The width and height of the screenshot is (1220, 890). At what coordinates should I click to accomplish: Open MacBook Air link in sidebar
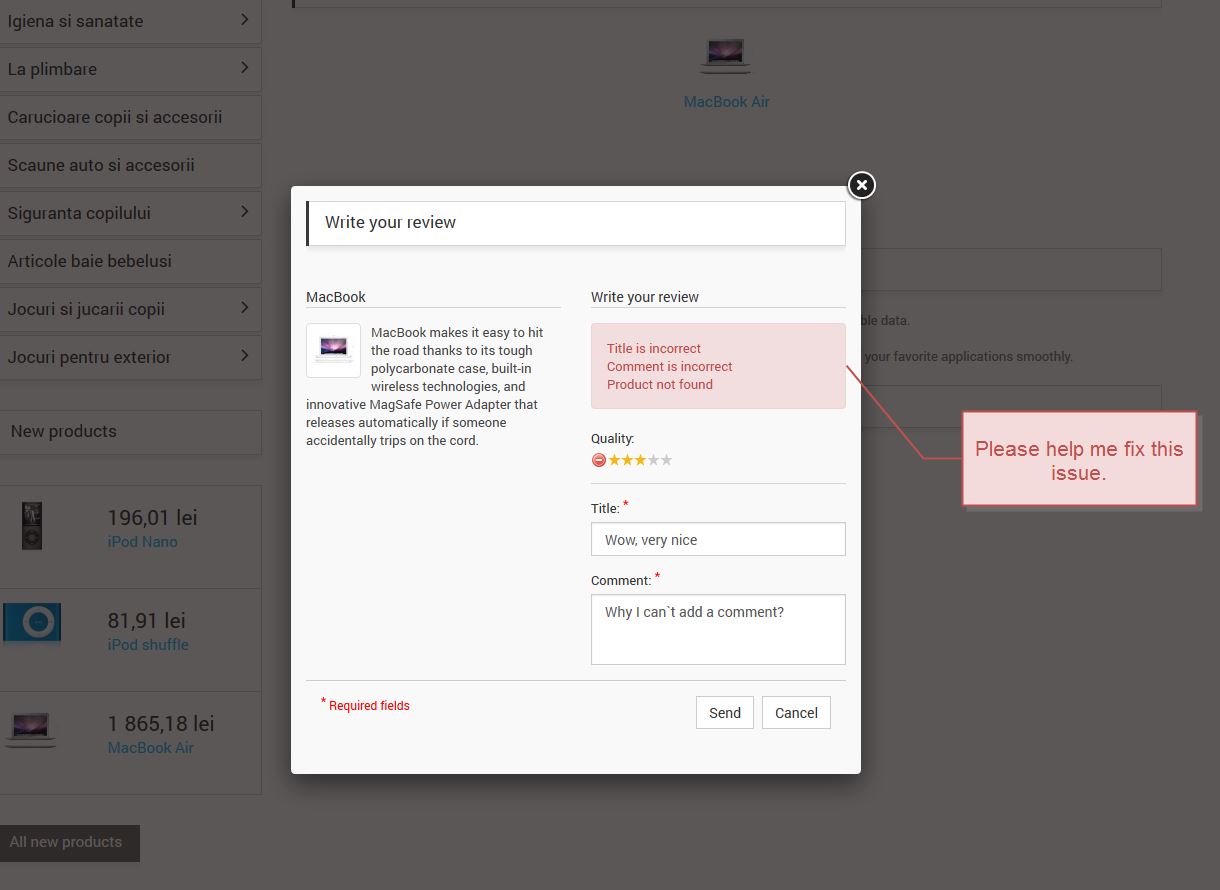click(151, 748)
